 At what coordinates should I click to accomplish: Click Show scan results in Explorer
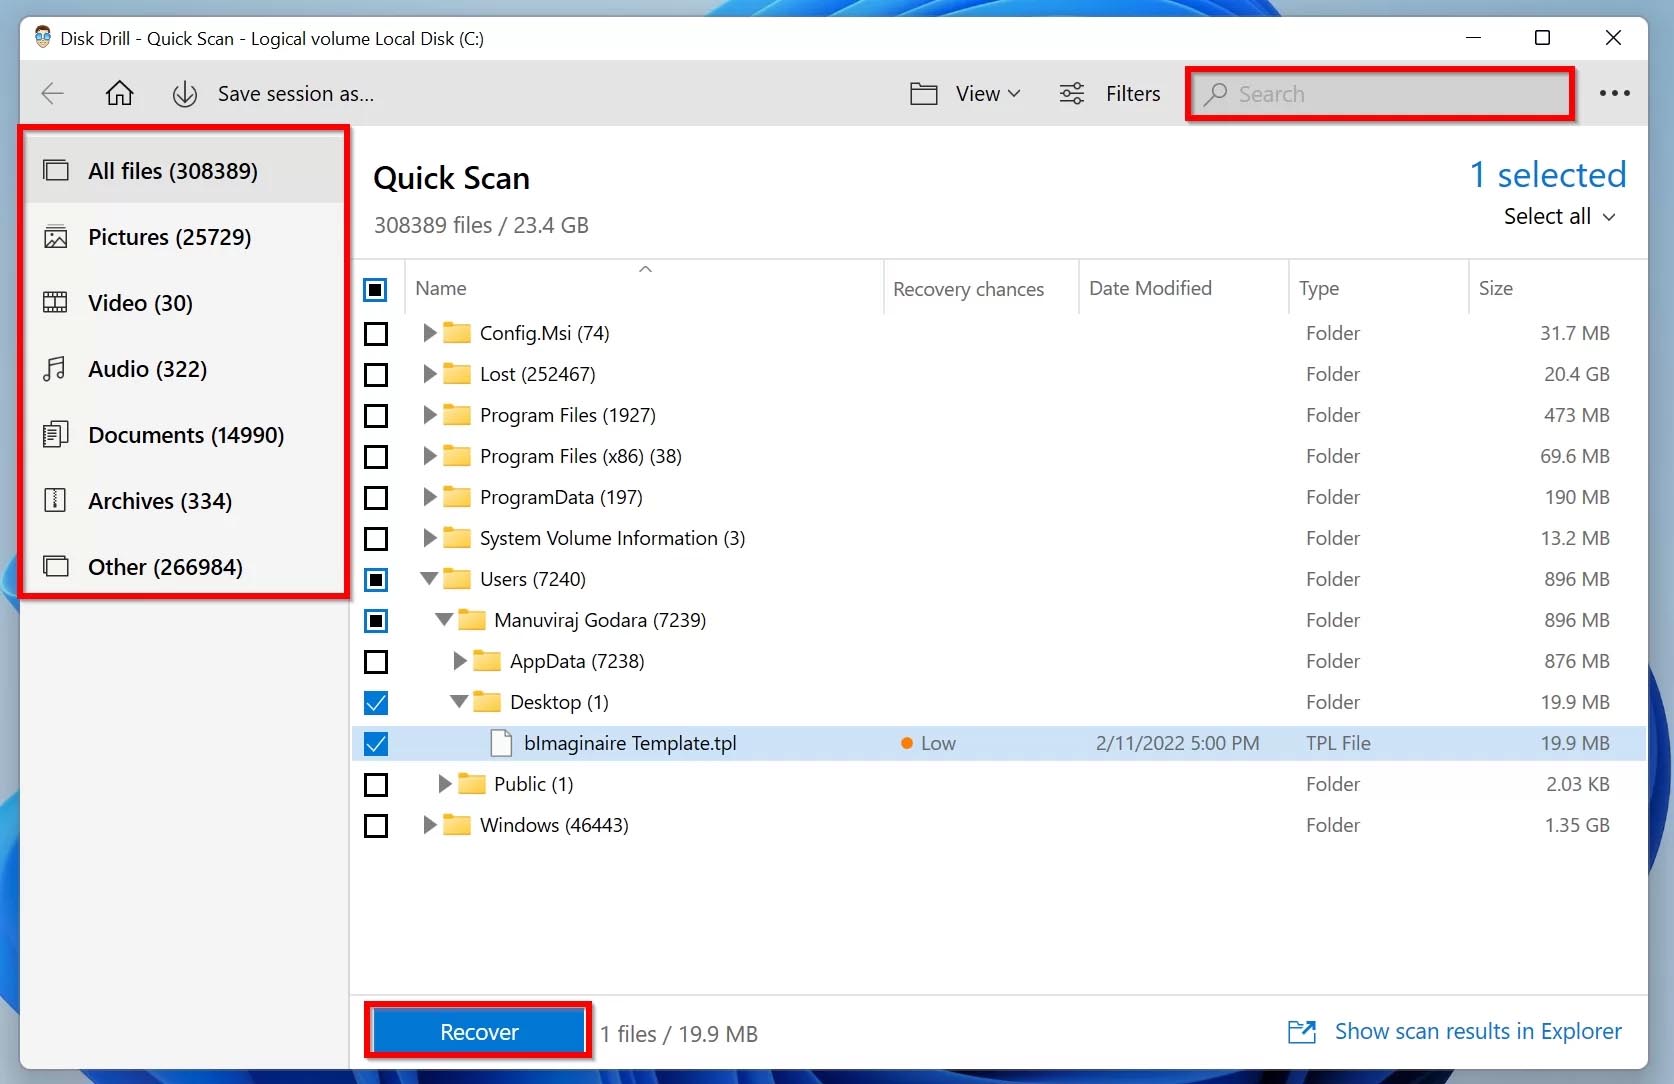[x=1478, y=1031]
